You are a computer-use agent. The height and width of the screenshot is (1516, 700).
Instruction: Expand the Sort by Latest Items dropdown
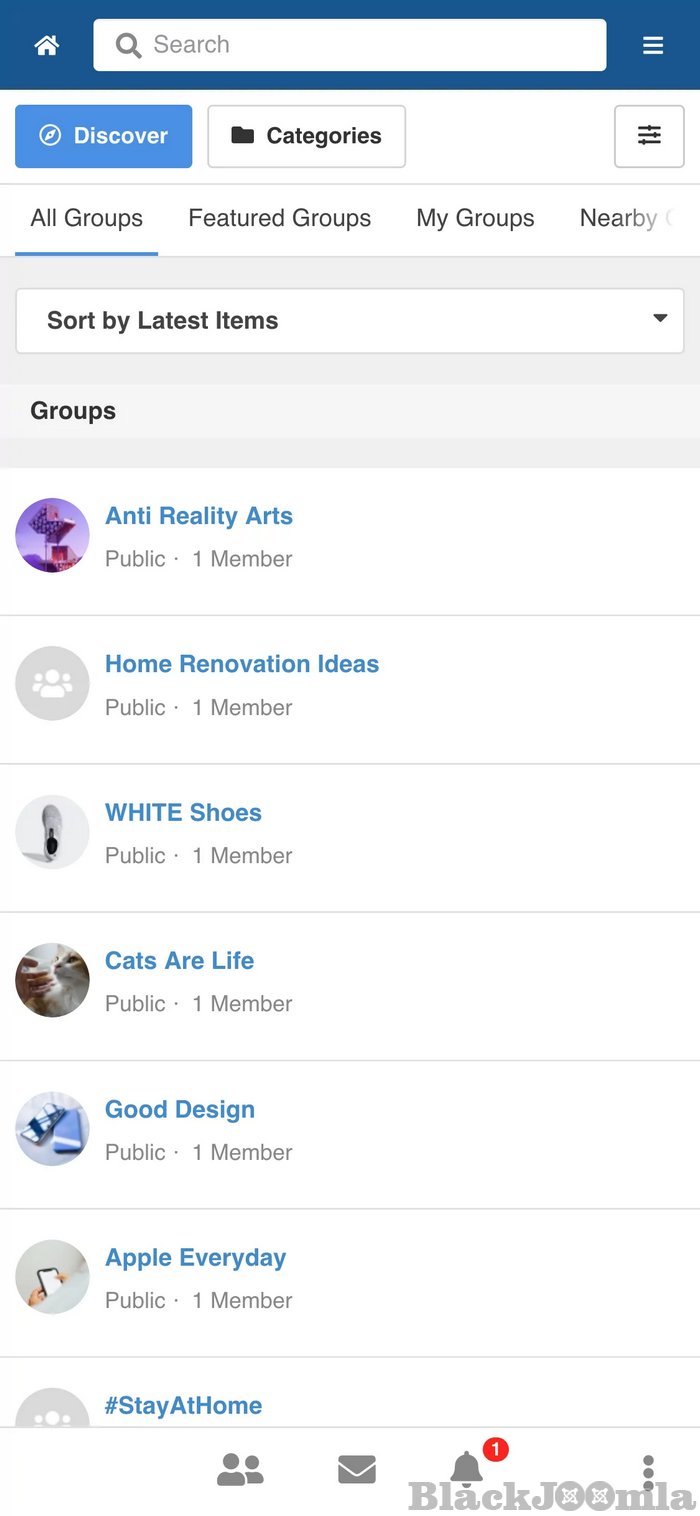[350, 321]
